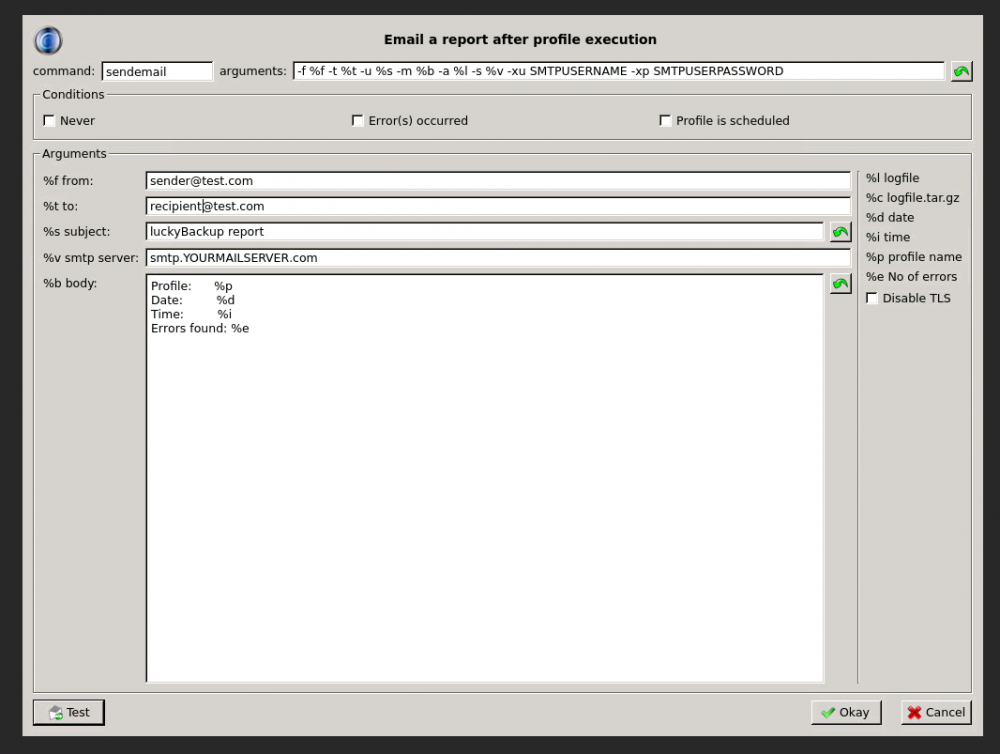Screen dimensions: 1000x754
Task: Click the %c logfile.tar.gz hint text
Action: tap(912, 198)
